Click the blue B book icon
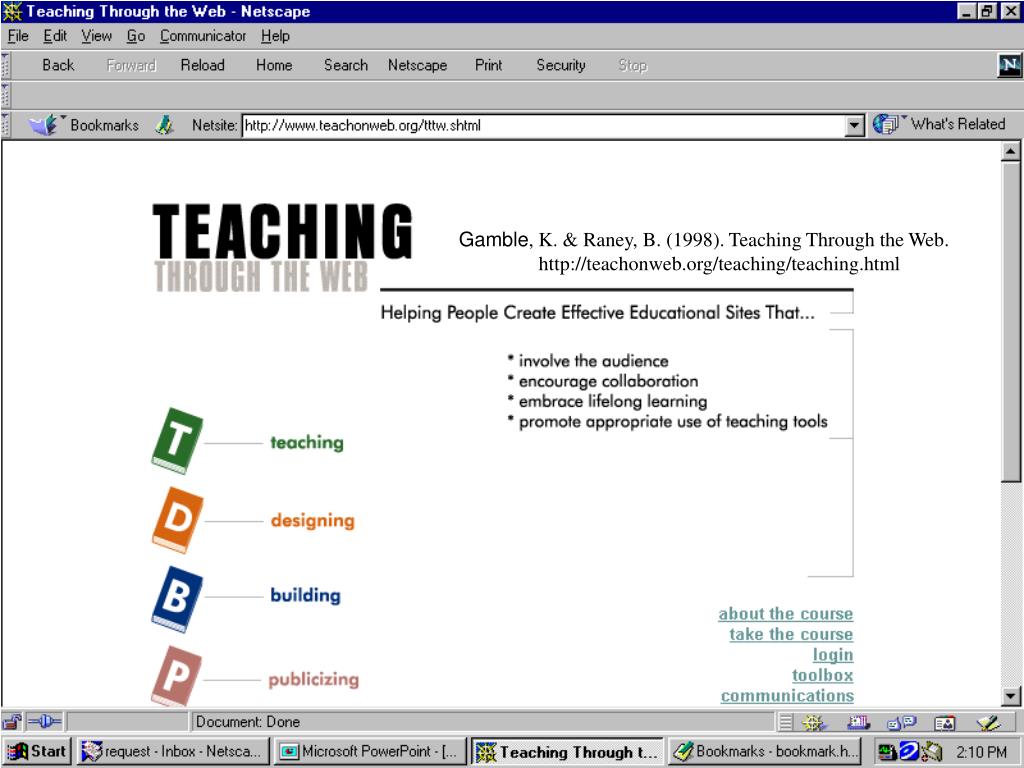1024x768 pixels. coord(177,599)
